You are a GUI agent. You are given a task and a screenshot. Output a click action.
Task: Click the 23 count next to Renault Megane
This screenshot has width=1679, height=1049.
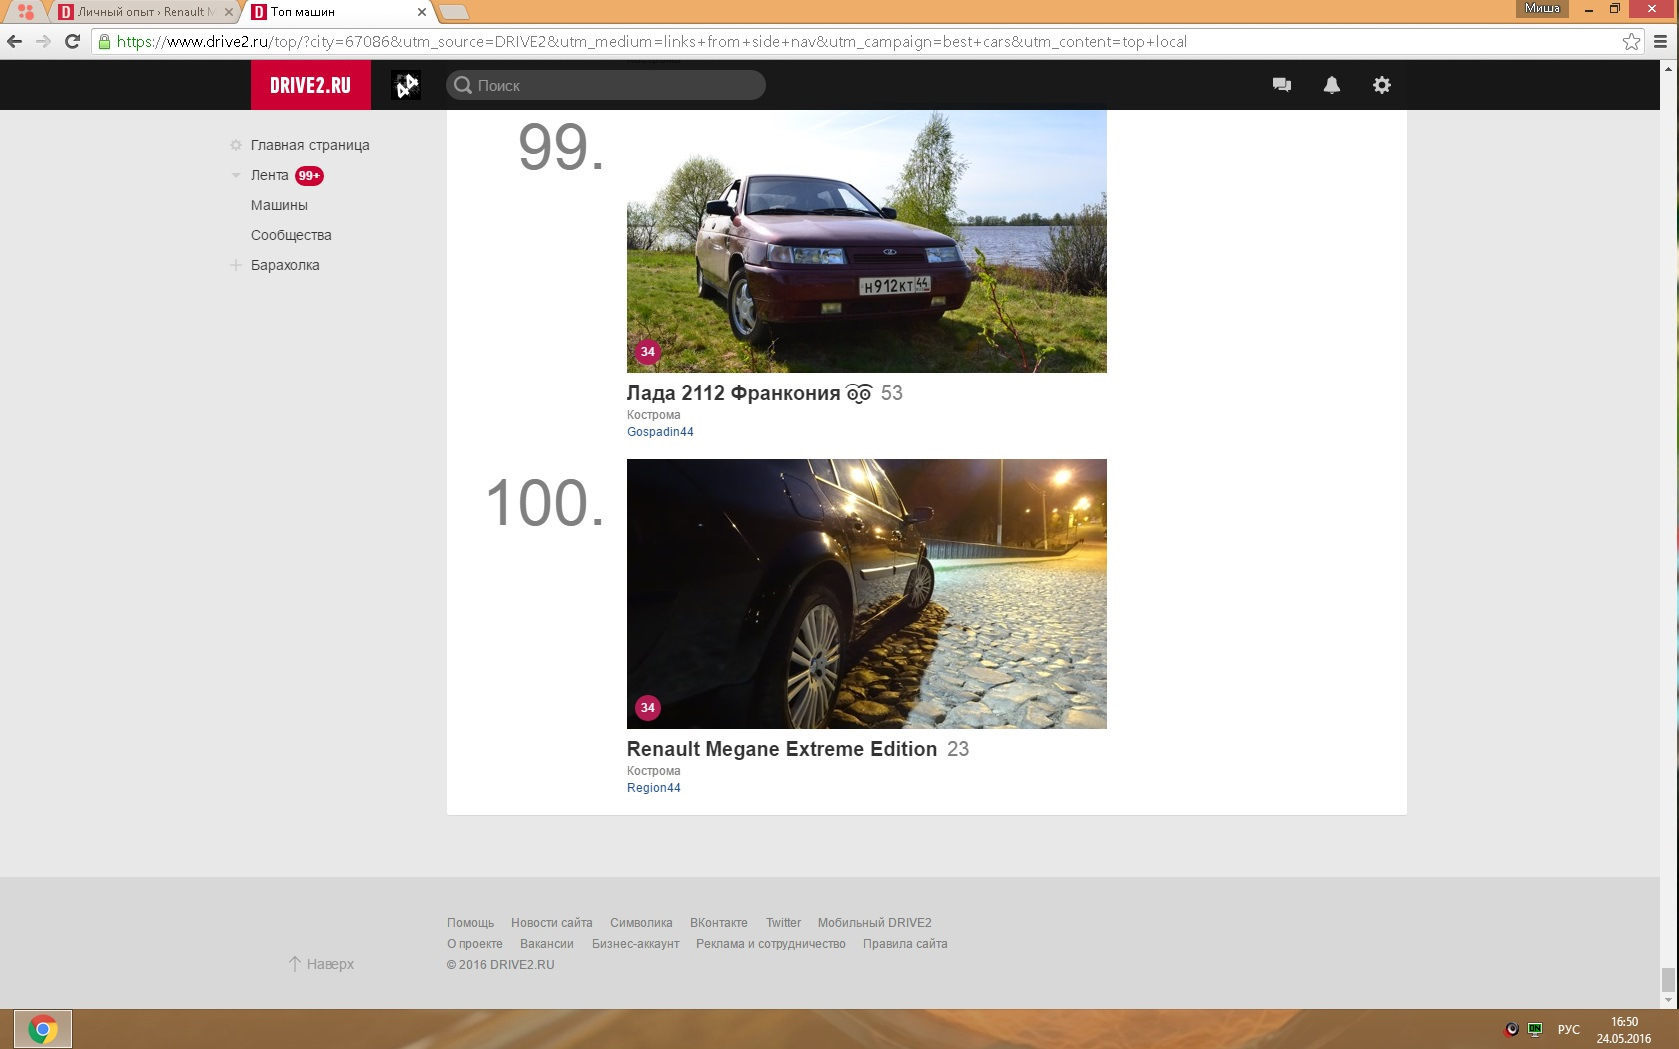(x=958, y=749)
